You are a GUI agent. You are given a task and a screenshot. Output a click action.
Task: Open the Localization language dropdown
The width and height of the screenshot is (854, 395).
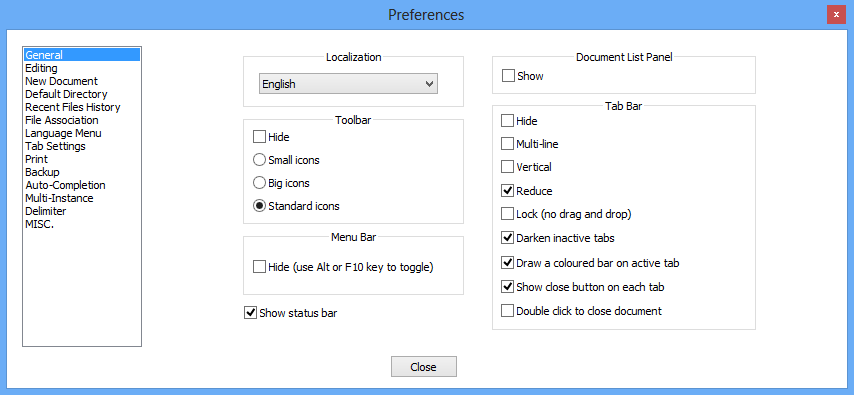tap(348, 84)
